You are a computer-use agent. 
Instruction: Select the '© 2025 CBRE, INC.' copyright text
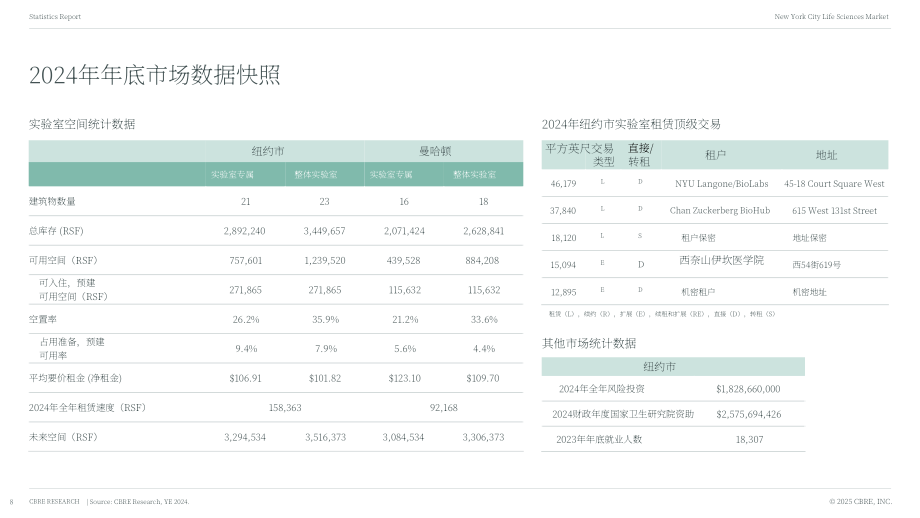click(x=860, y=502)
